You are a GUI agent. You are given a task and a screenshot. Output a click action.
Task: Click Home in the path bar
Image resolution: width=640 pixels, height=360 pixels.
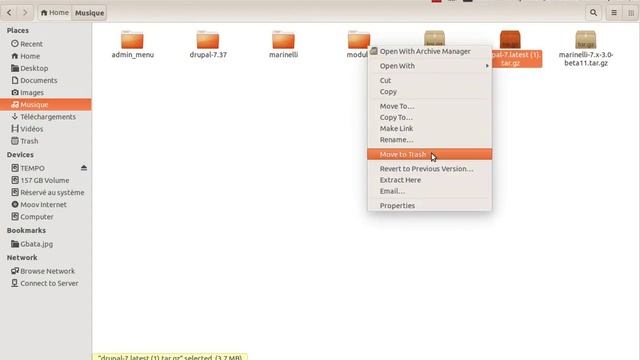click(55, 13)
